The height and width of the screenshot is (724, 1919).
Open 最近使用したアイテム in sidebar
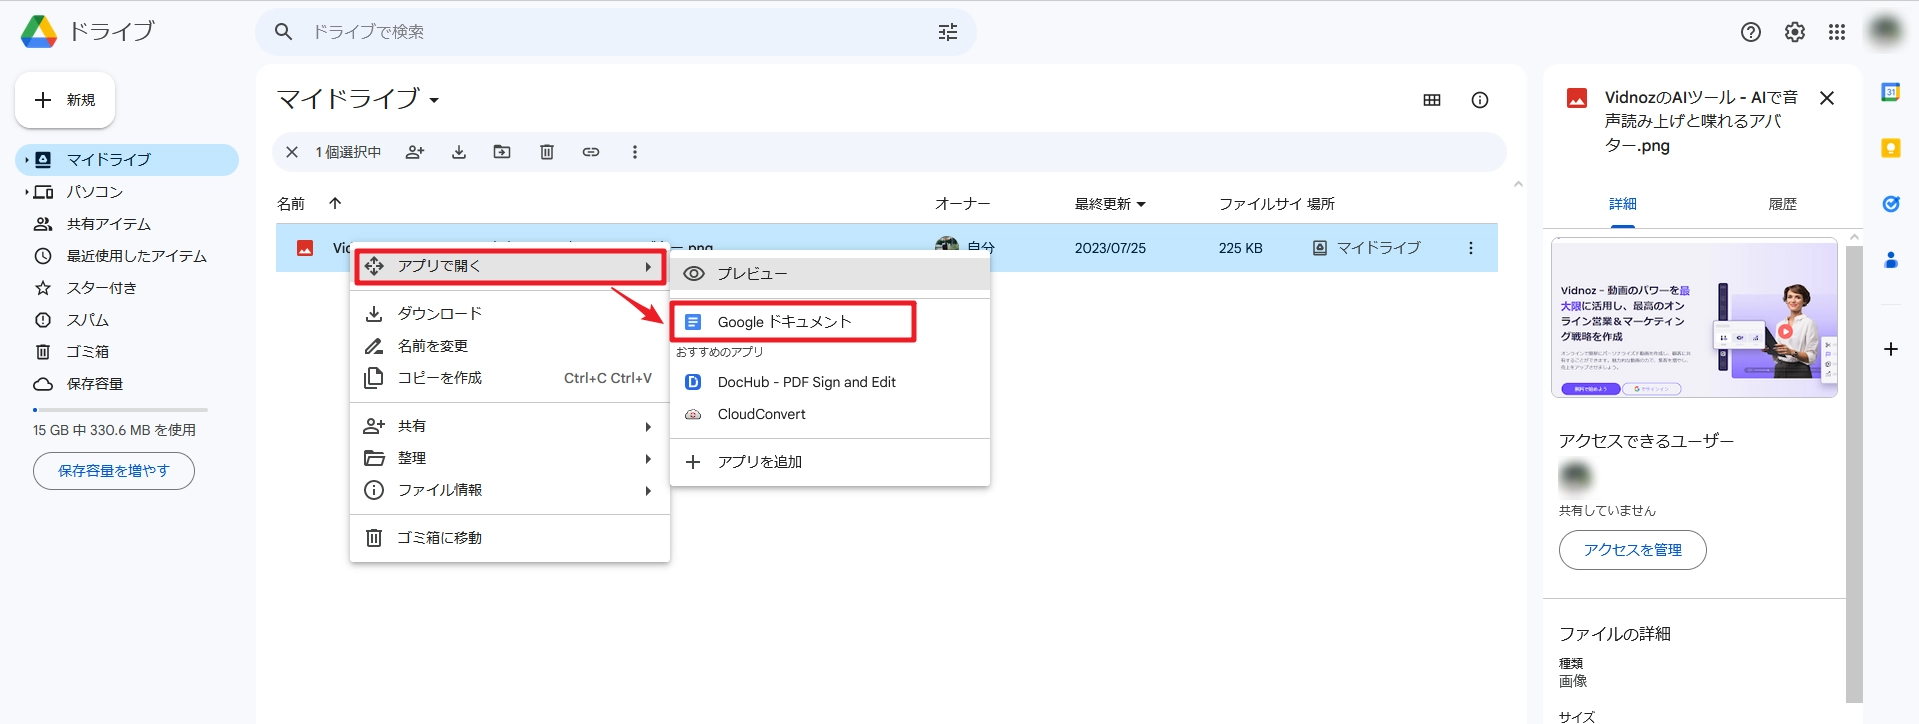coord(127,256)
